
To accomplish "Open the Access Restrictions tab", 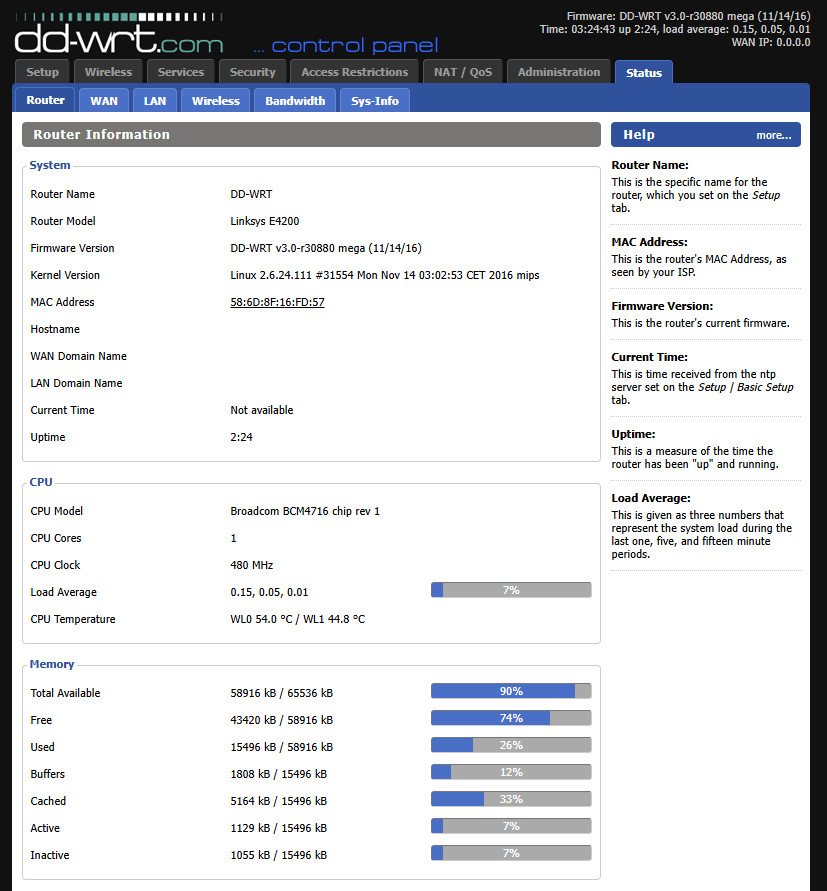I will [x=354, y=71].
